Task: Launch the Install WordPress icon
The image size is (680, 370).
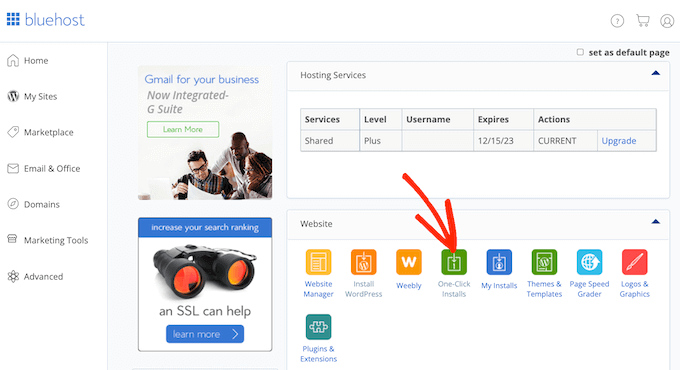Action: tap(363, 262)
